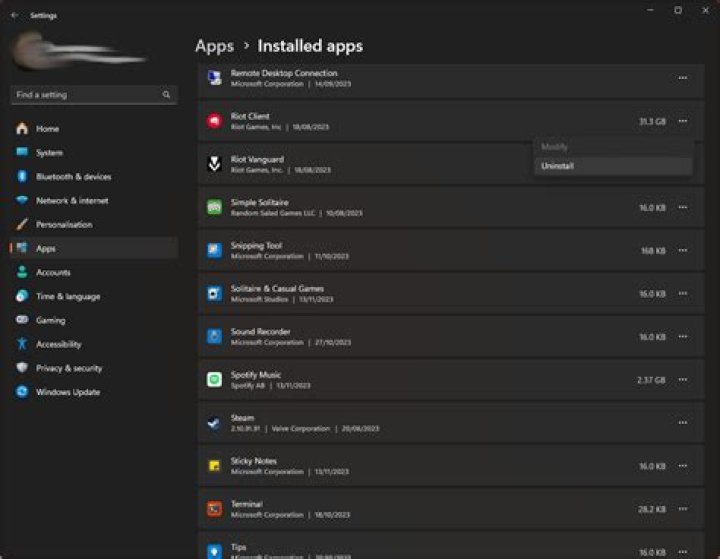Click the 168 KB size of Snipping Tool

click(653, 250)
